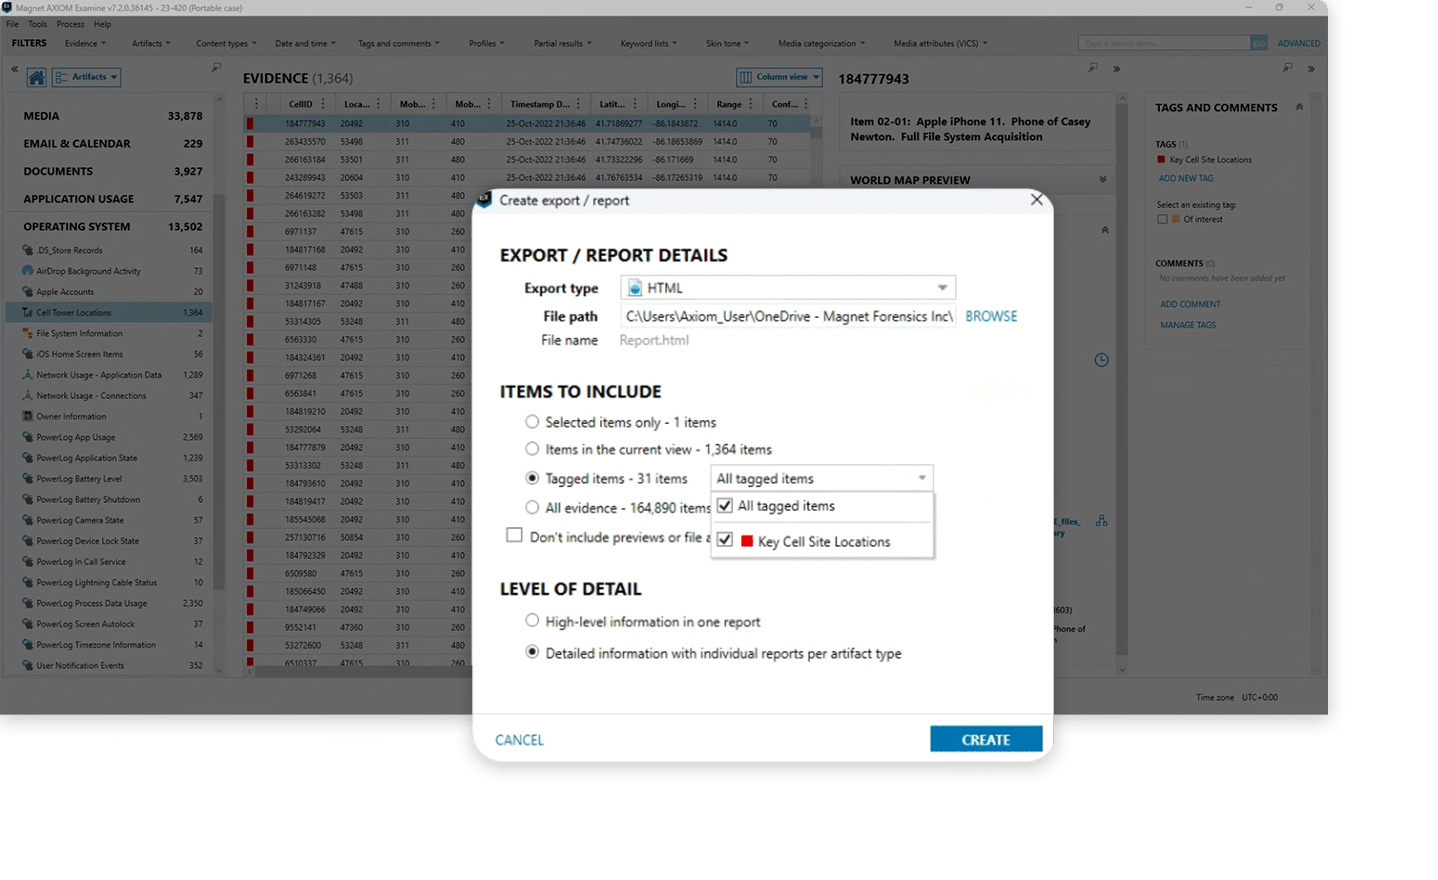Click the File System Information icon
1438x880 pixels.
coord(28,333)
